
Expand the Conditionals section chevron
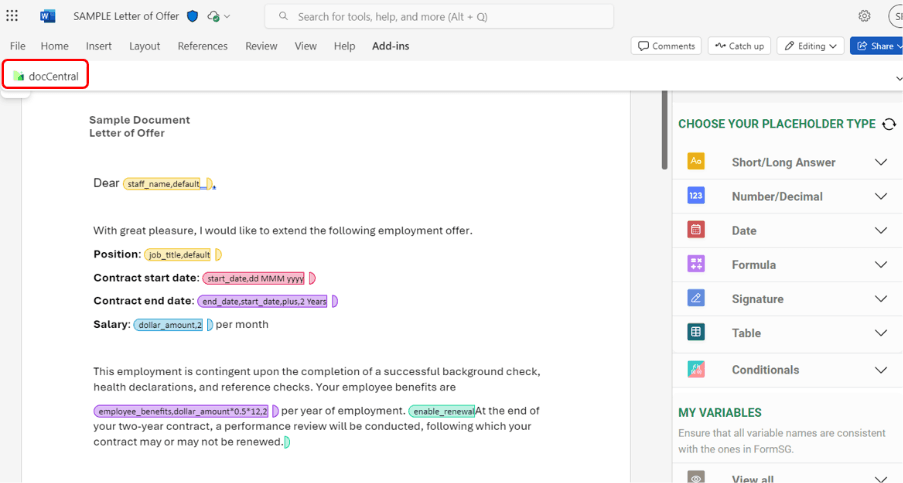coord(881,370)
